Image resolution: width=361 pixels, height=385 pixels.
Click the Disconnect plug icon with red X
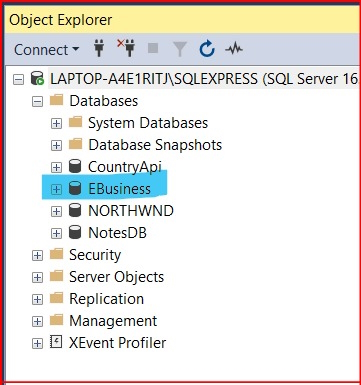[x=126, y=48]
